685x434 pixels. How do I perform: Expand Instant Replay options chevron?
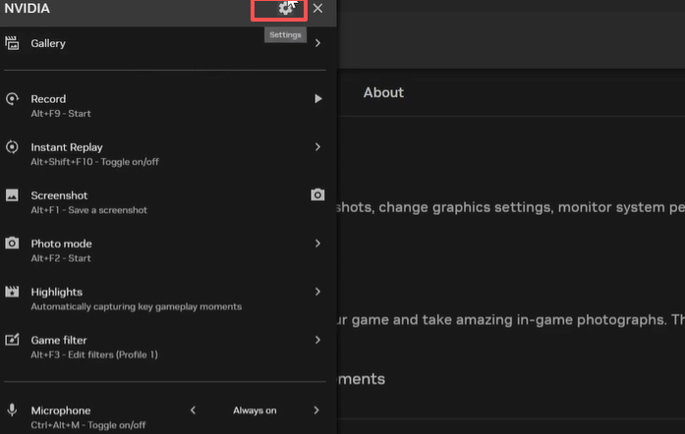318,147
